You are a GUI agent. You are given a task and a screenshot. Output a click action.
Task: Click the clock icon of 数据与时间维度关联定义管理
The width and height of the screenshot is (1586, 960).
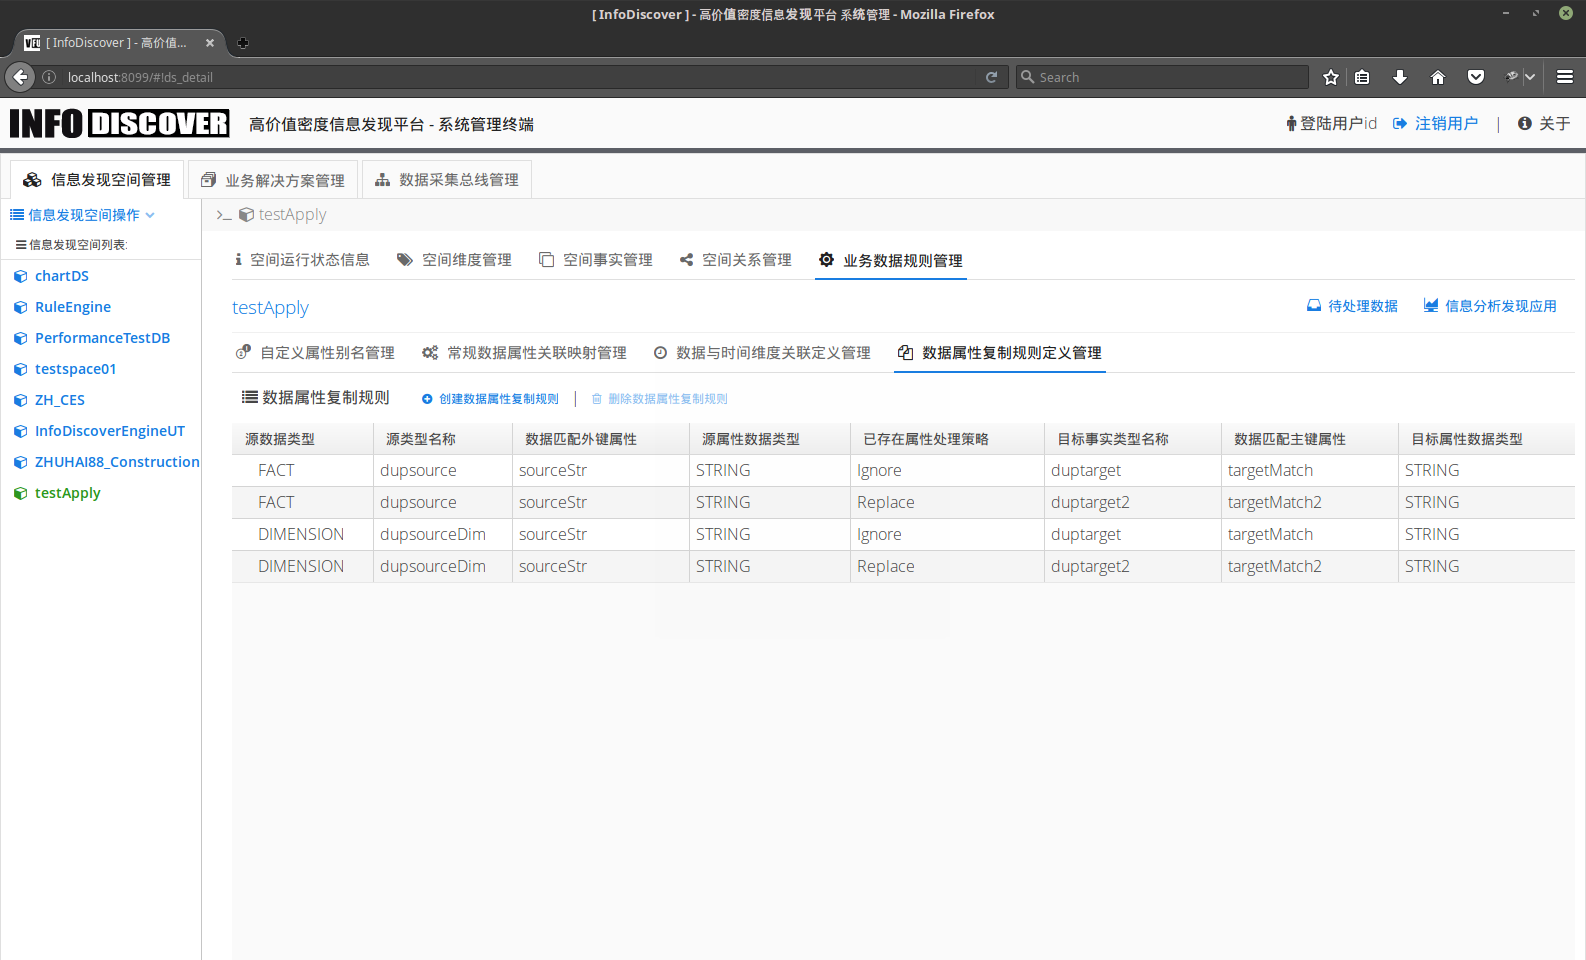tap(660, 353)
